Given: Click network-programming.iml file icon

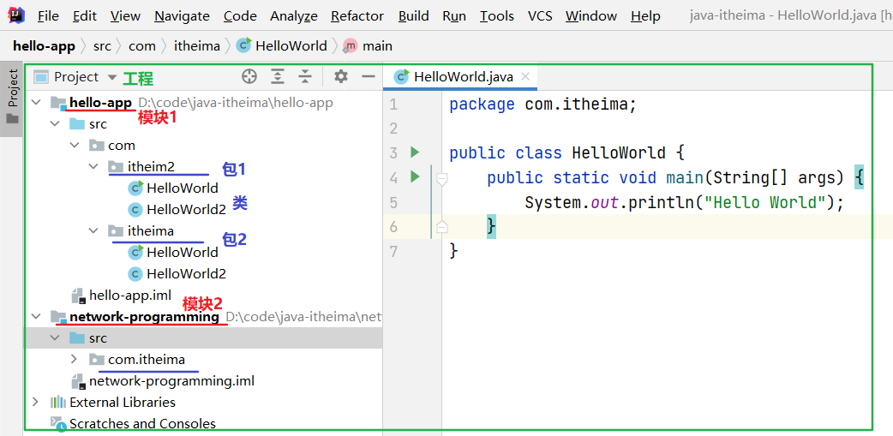Looking at the screenshot, I should click(79, 381).
